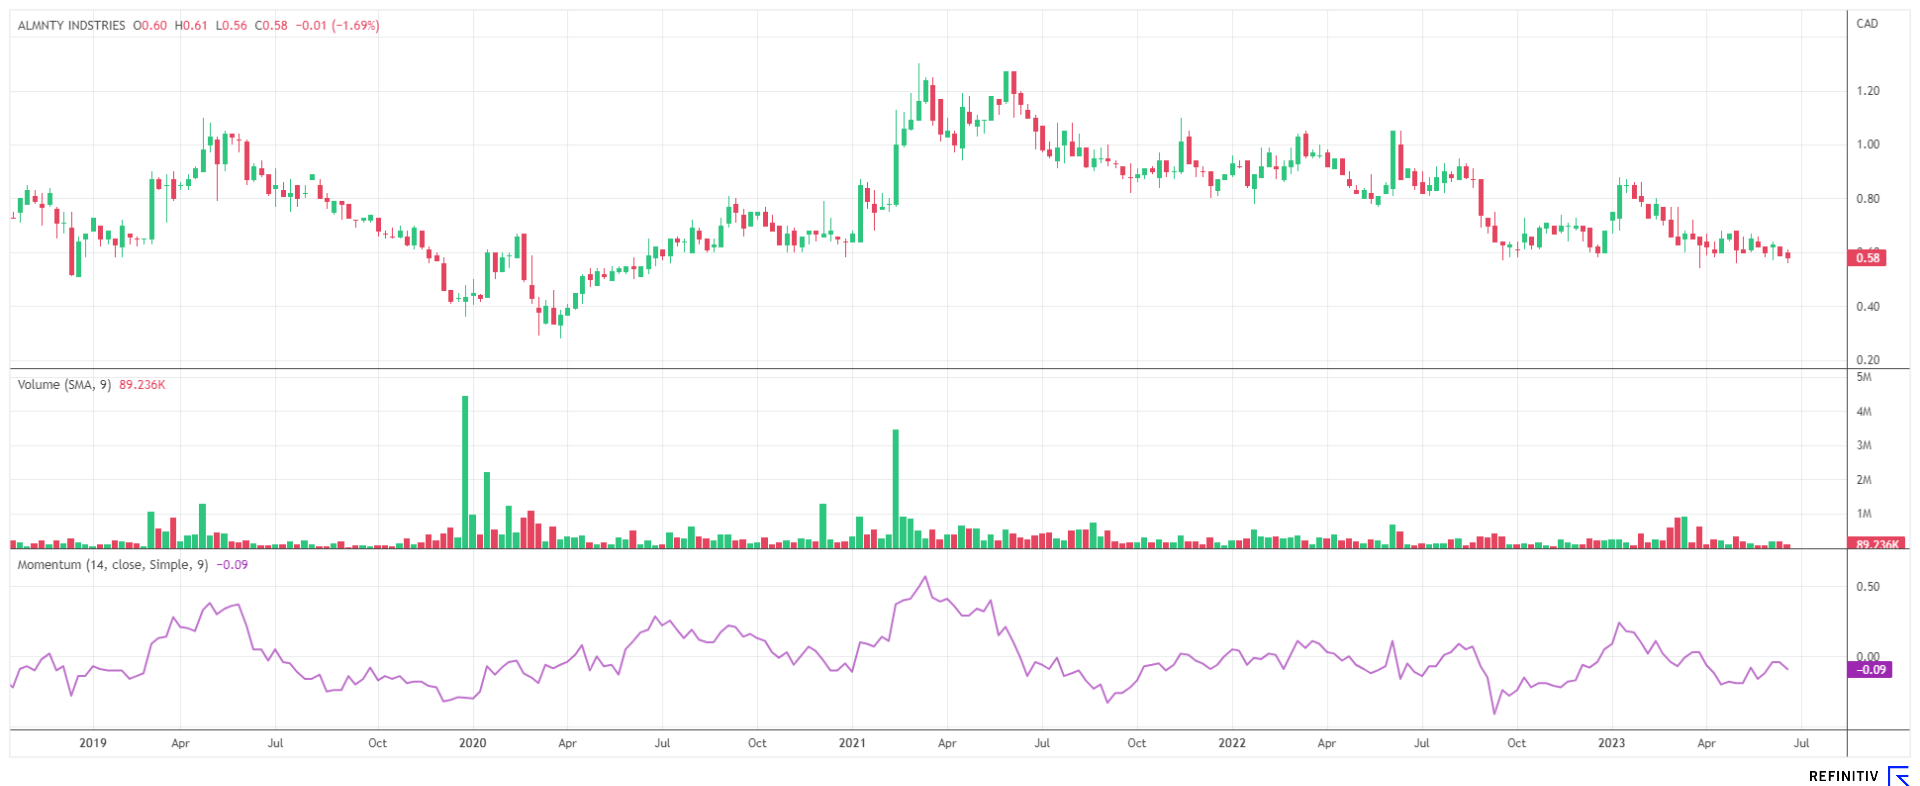1920x786 pixels.
Task: Select the ALMNTY INDSTRIES symbol title
Action: (71, 26)
